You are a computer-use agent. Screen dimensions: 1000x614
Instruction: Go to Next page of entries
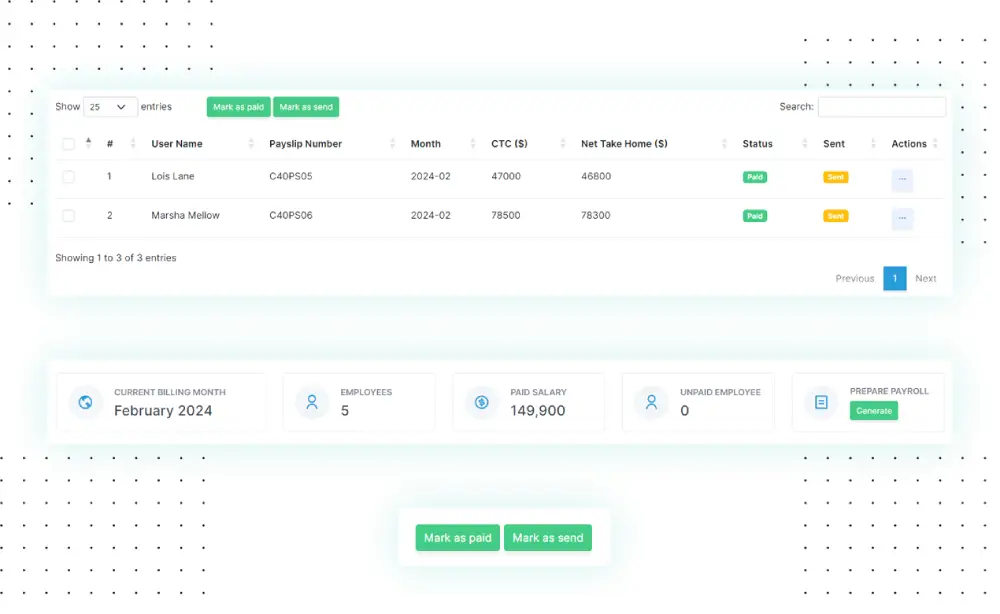click(x=926, y=278)
